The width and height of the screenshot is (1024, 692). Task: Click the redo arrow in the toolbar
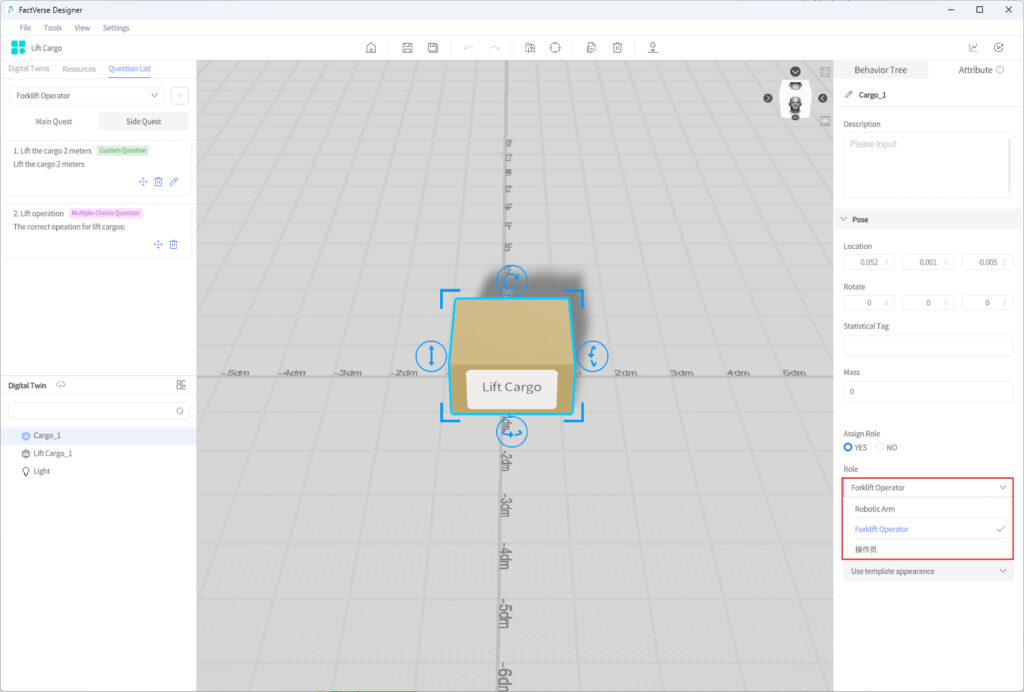494,48
